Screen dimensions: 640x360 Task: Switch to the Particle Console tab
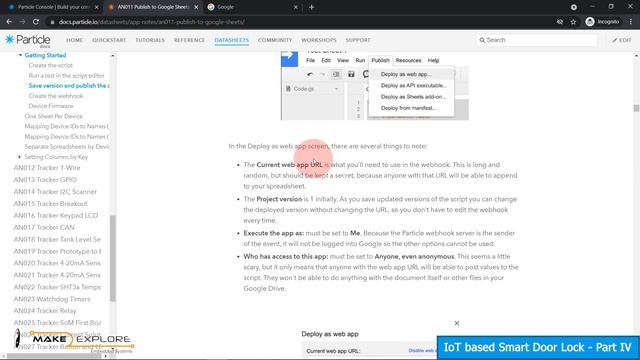coord(52,7)
